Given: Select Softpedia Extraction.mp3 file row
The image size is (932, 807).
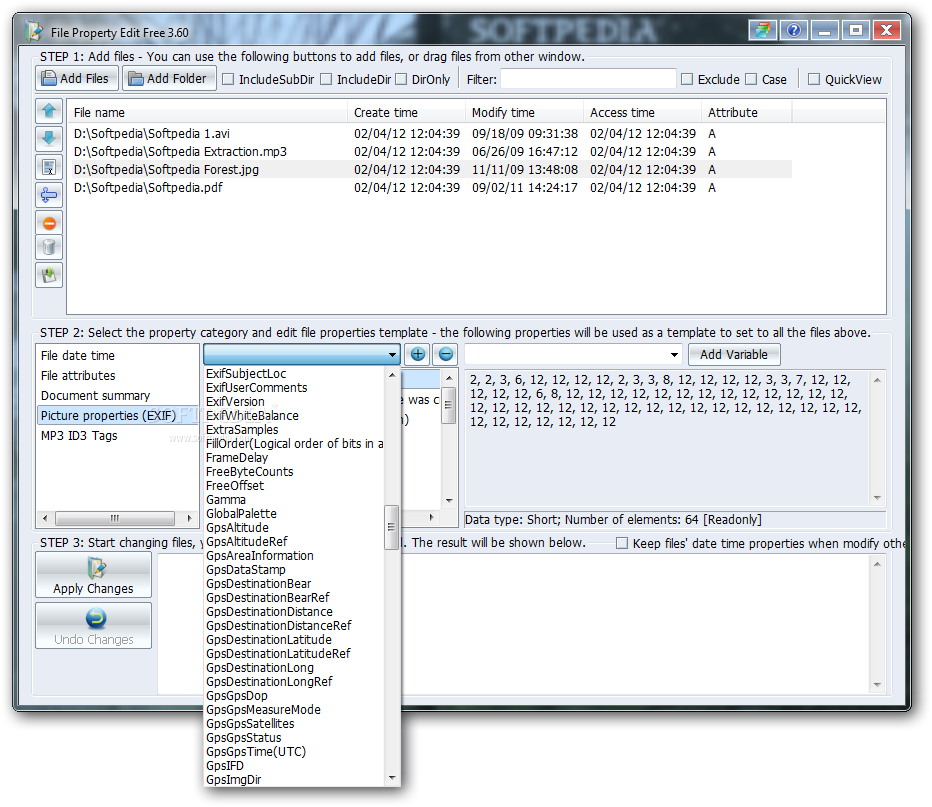Looking at the screenshot, I should pos(432,152).
